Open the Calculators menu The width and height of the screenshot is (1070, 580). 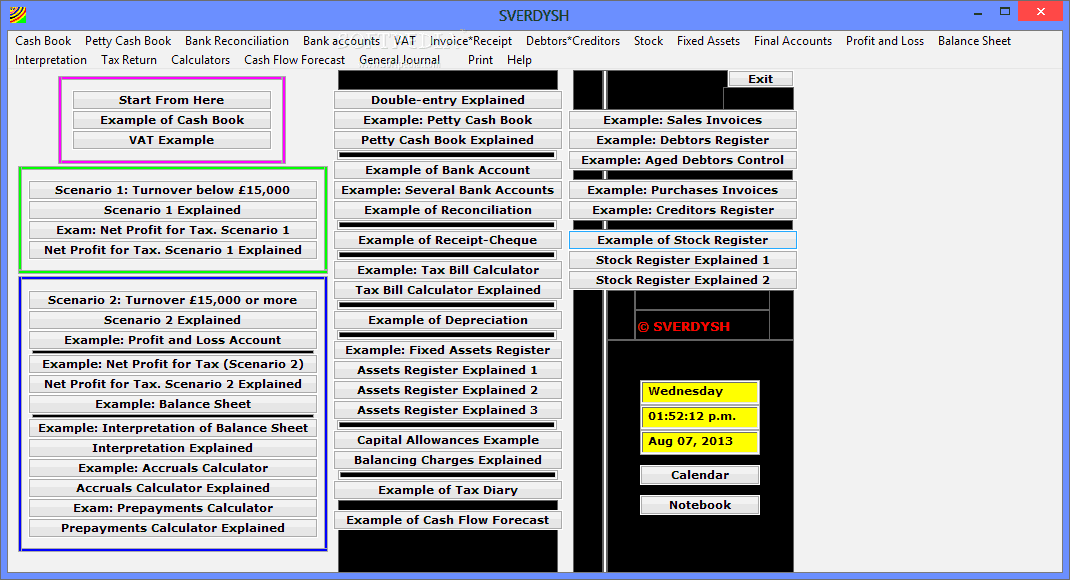(x=201, y=60)
